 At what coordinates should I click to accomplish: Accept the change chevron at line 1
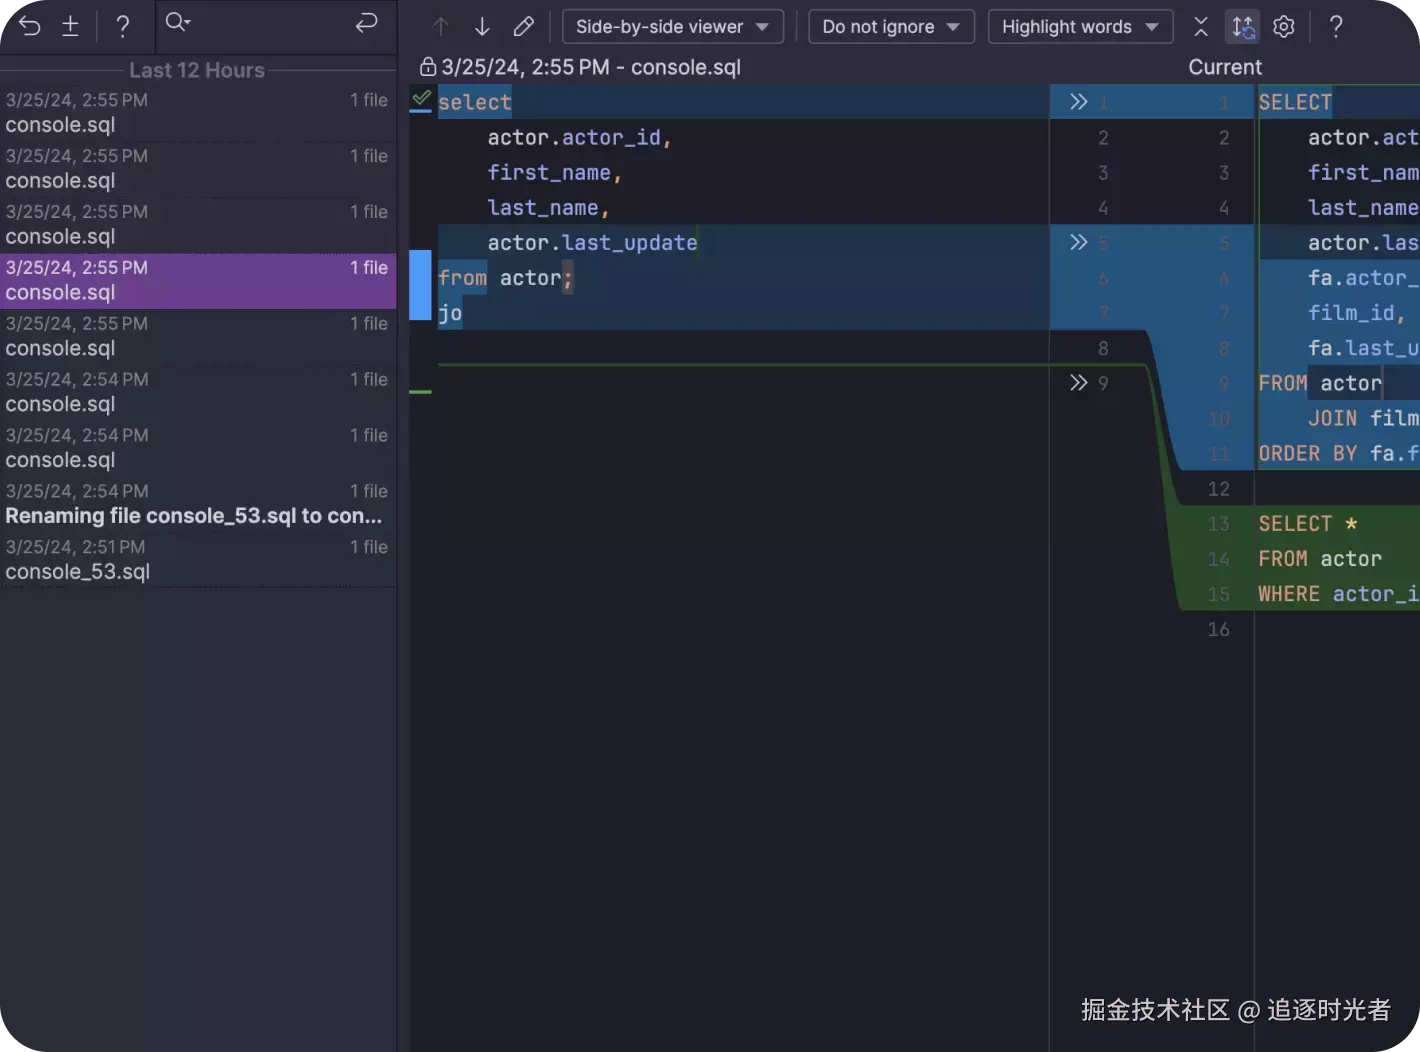pyautogui.click(x=1078, y=102)
